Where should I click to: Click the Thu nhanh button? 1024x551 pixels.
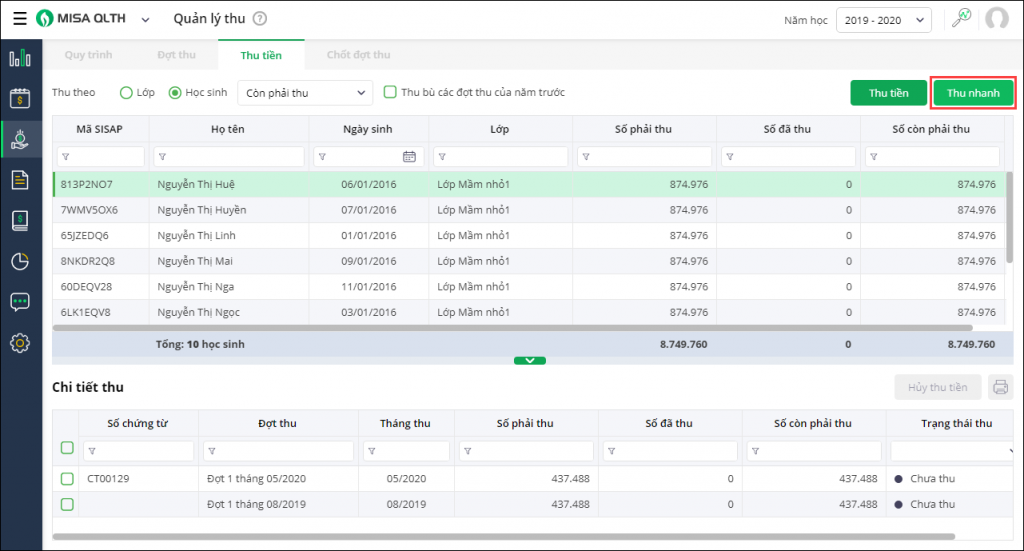(x=974, y=93)
